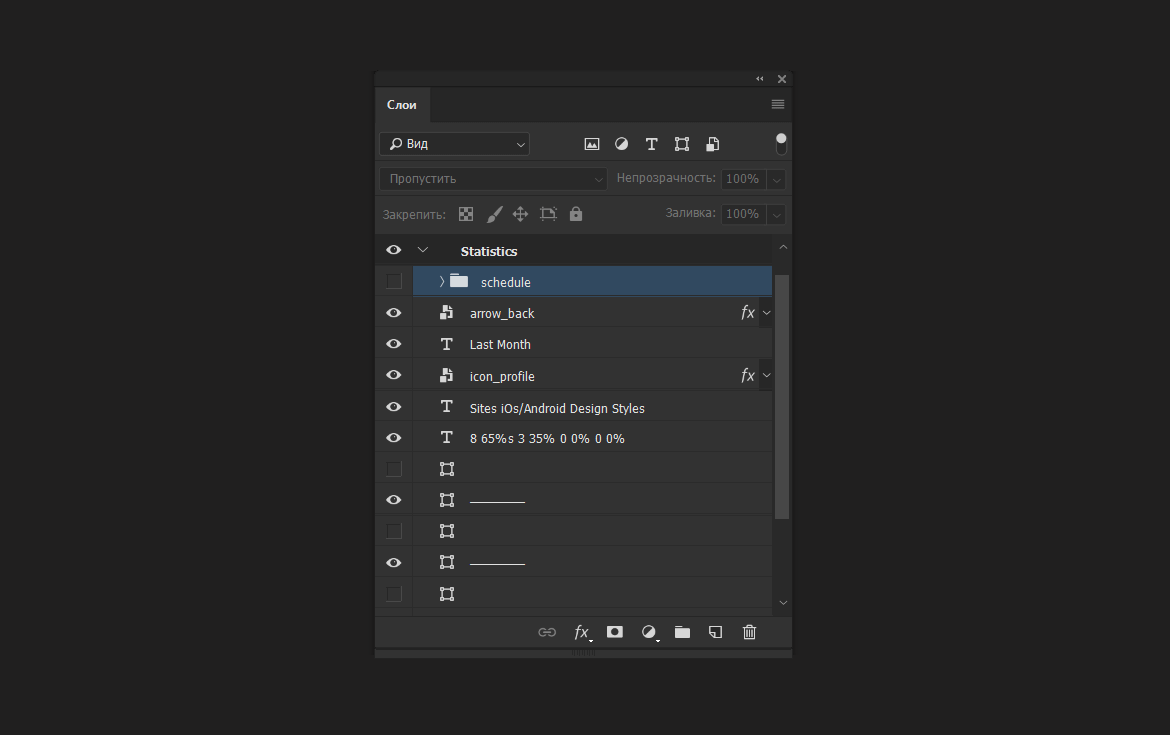Lock artboard nesting icon
Screen dimensions: 1170x735
[548, 214]
